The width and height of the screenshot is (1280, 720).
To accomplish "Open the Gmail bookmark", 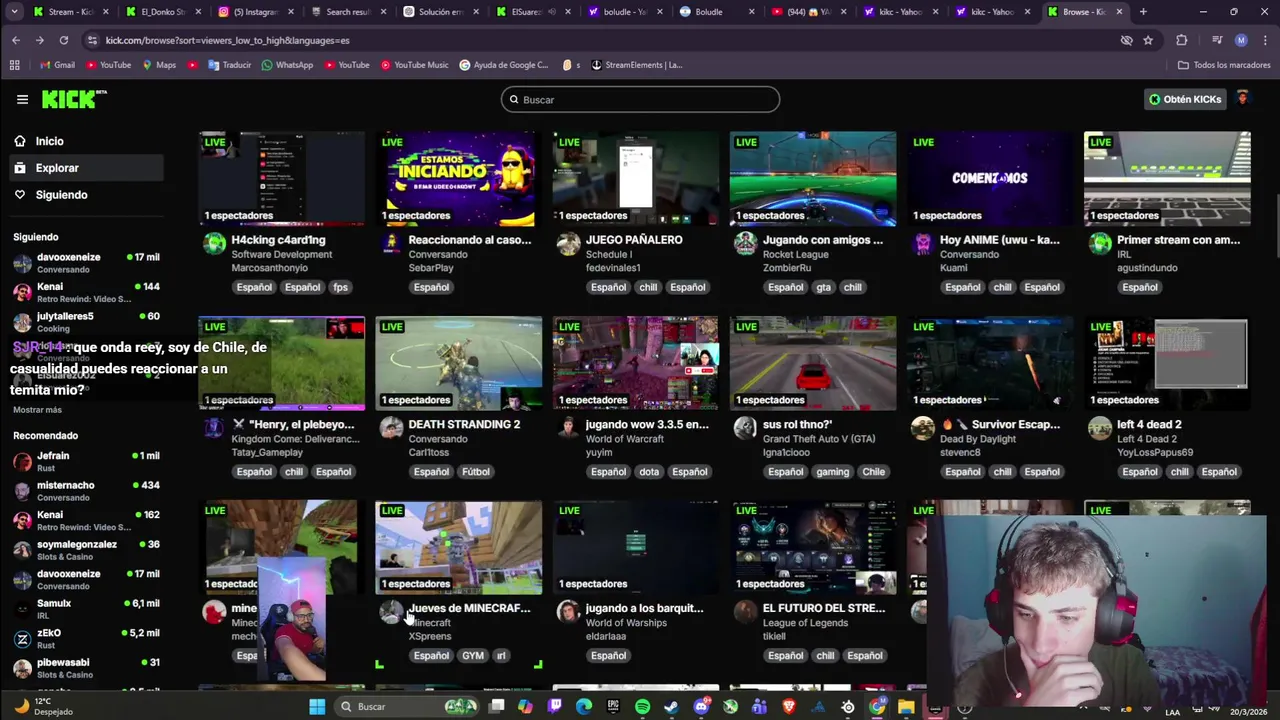I will pyautogui.click(x=57, y=65).
